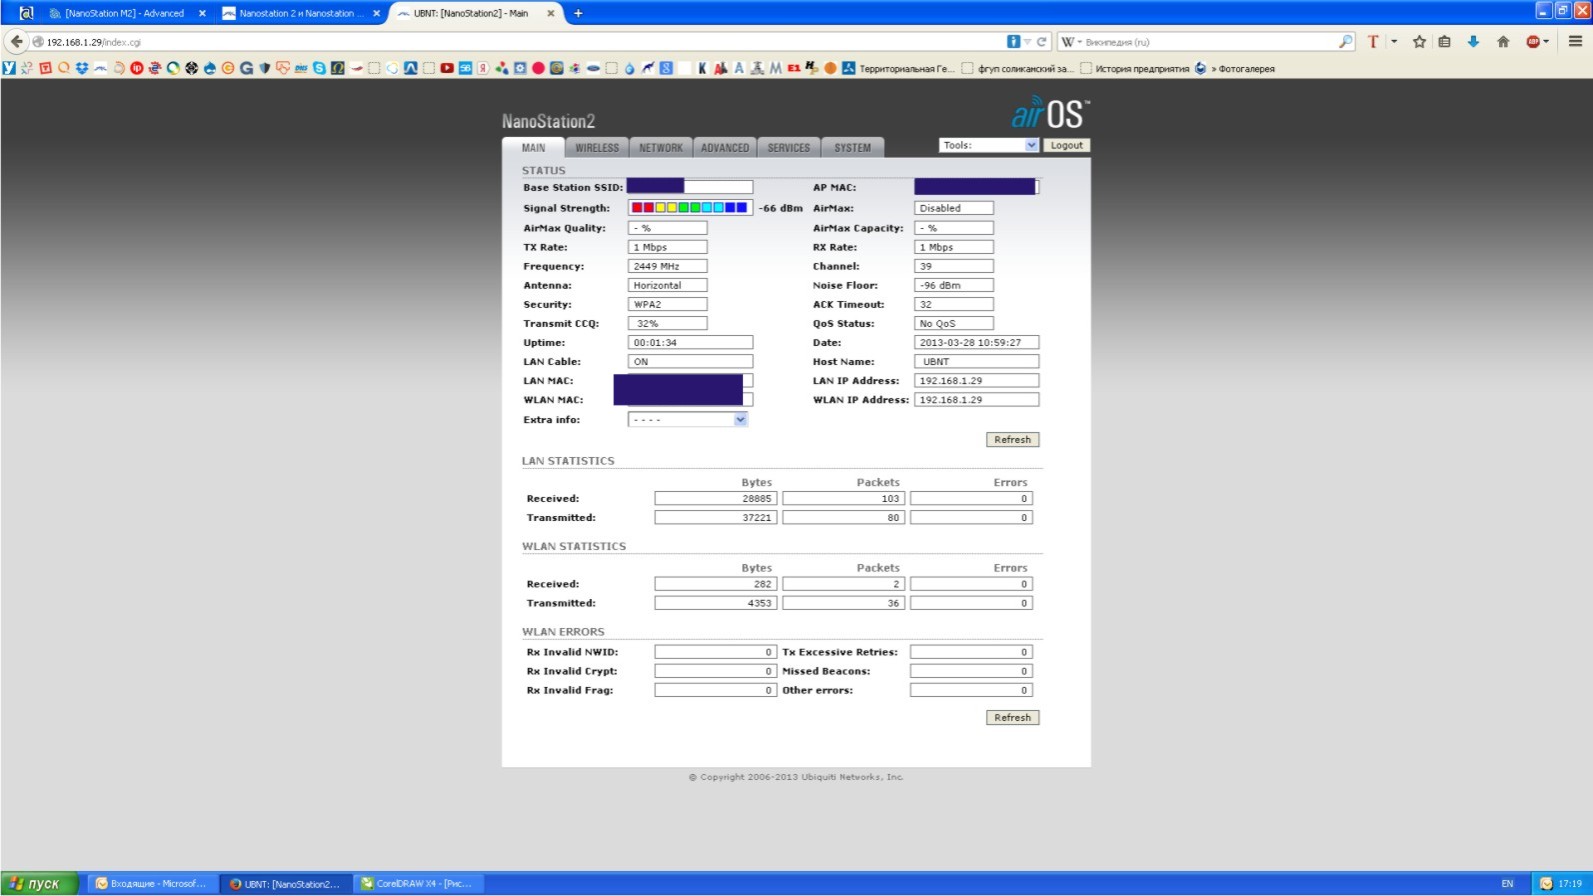Open the orange circle bookmark icon

click(830, 68)
